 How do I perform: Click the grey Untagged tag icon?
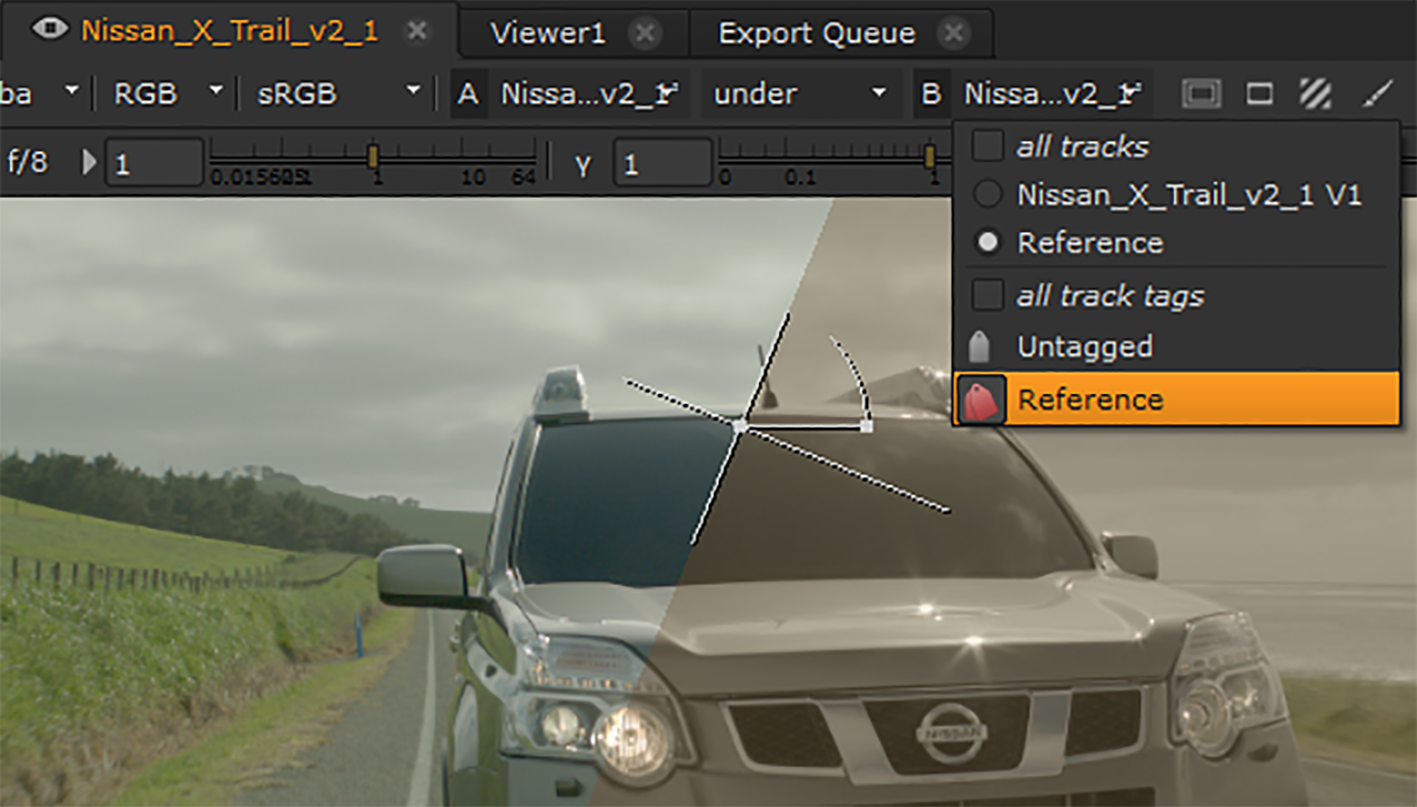pyautogui.click(x=980, y=347)
